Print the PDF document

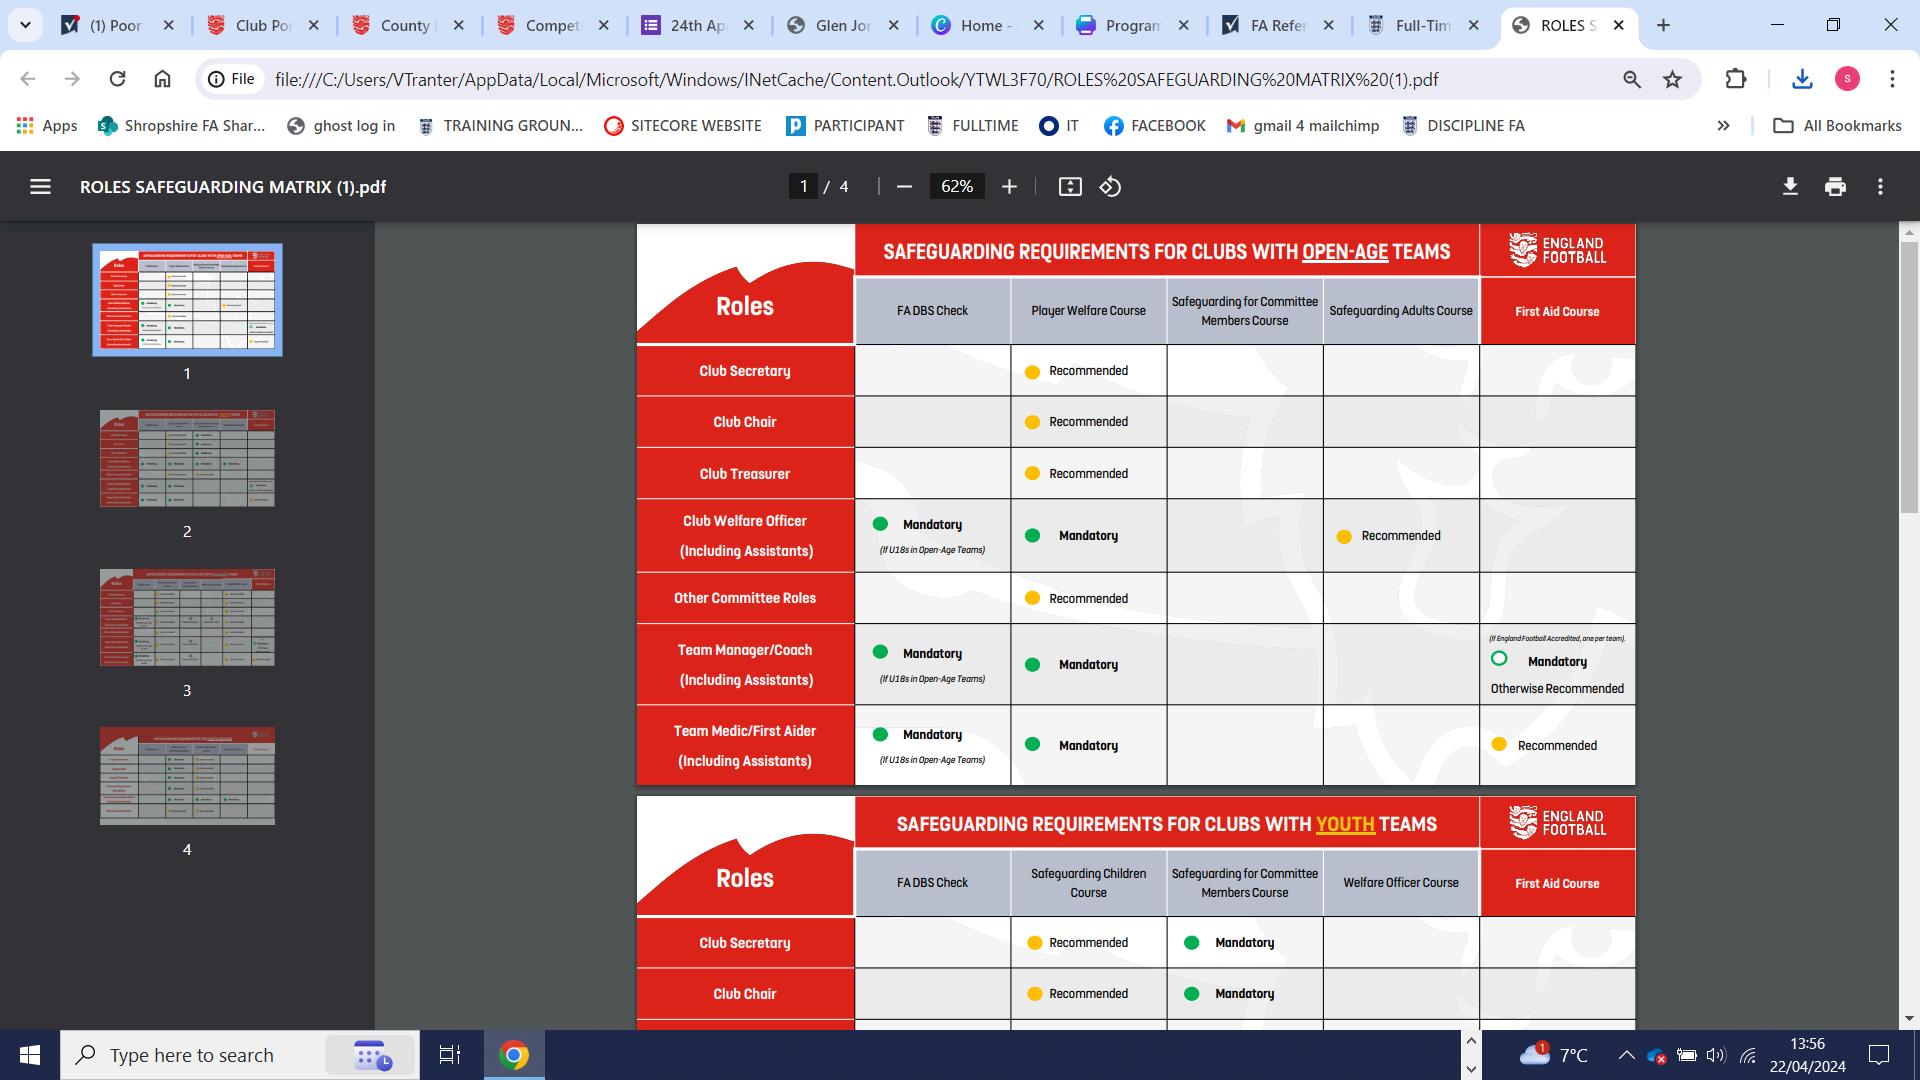pyautogui.click(x=1835, y=187)
